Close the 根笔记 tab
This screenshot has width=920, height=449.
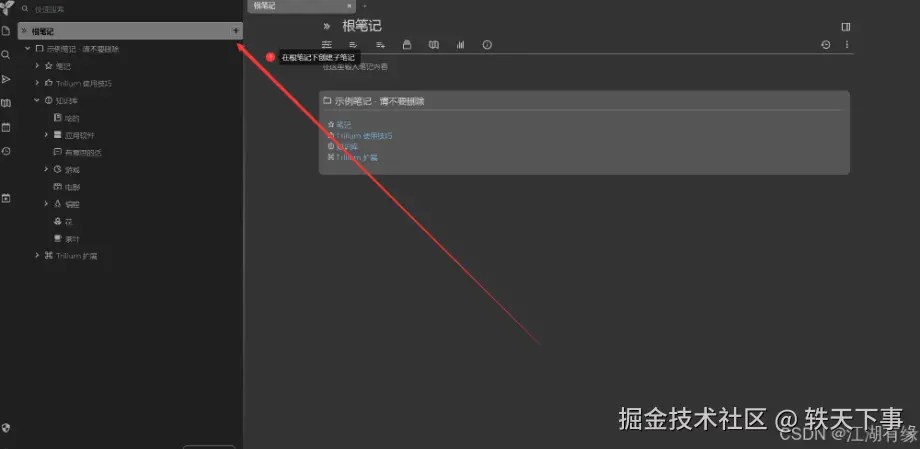coord(350,6)
